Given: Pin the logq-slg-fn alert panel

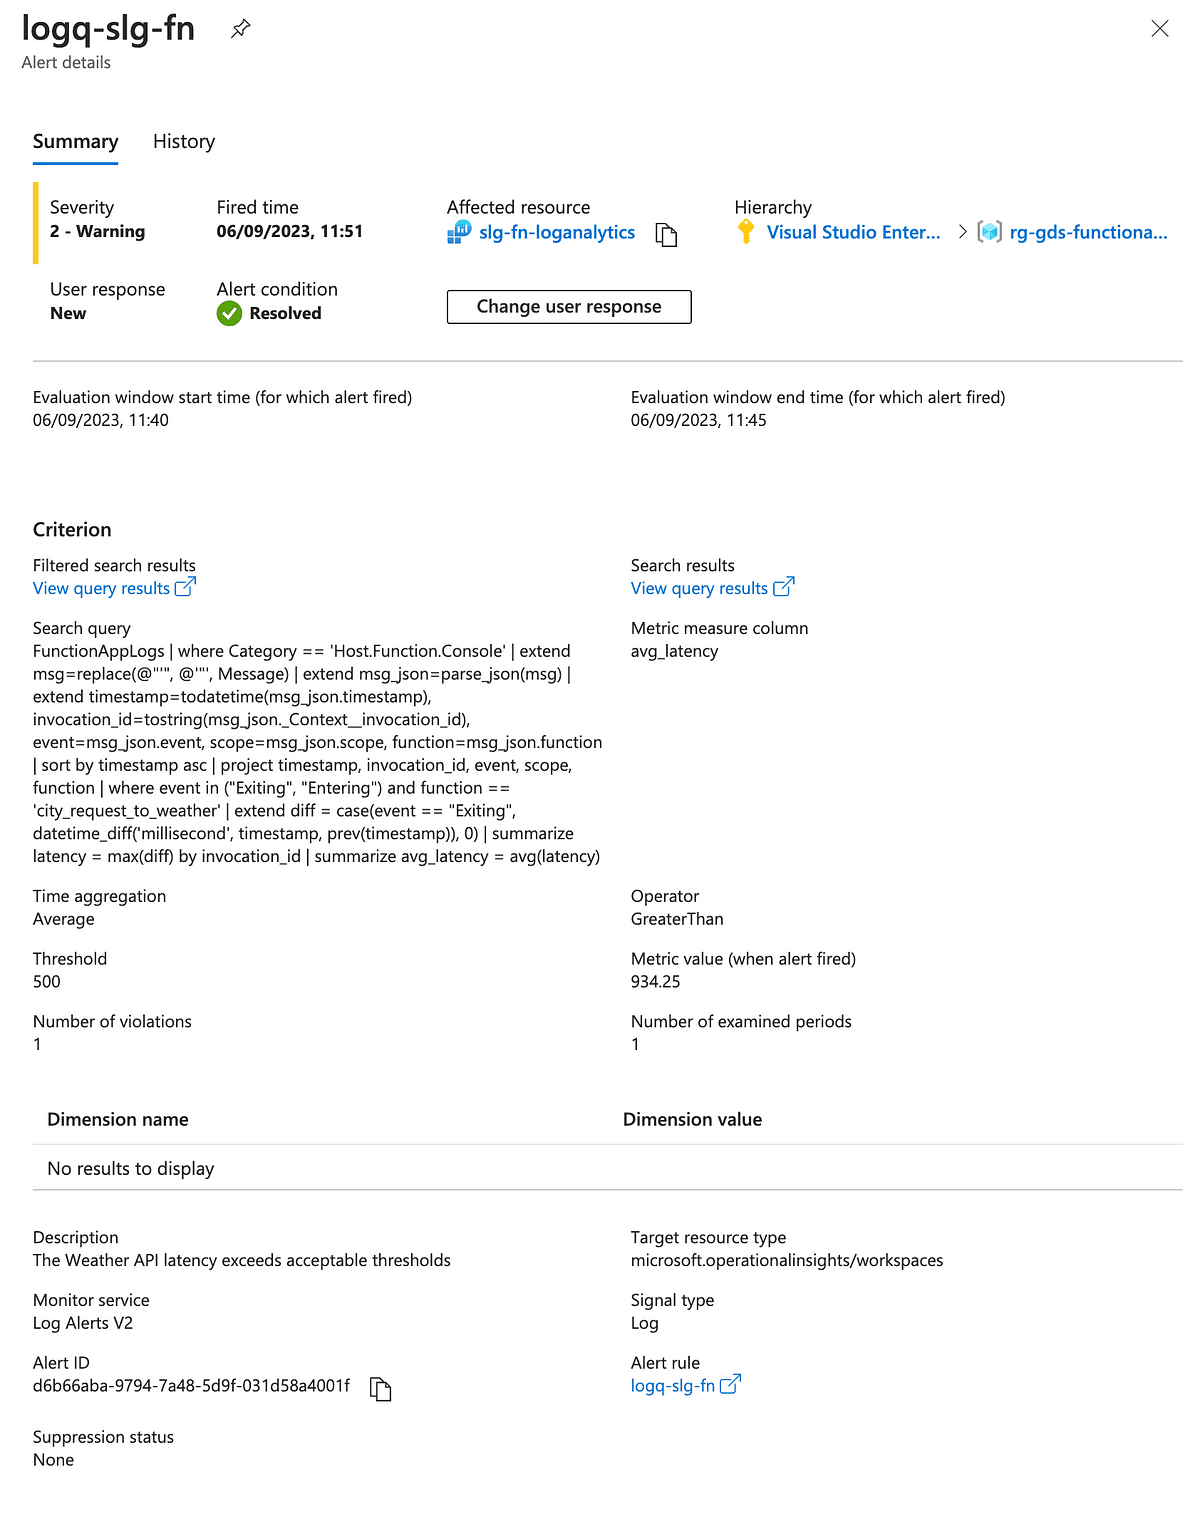Looking at the screenshot, I should pyautogui.click(x=240, y=29).
